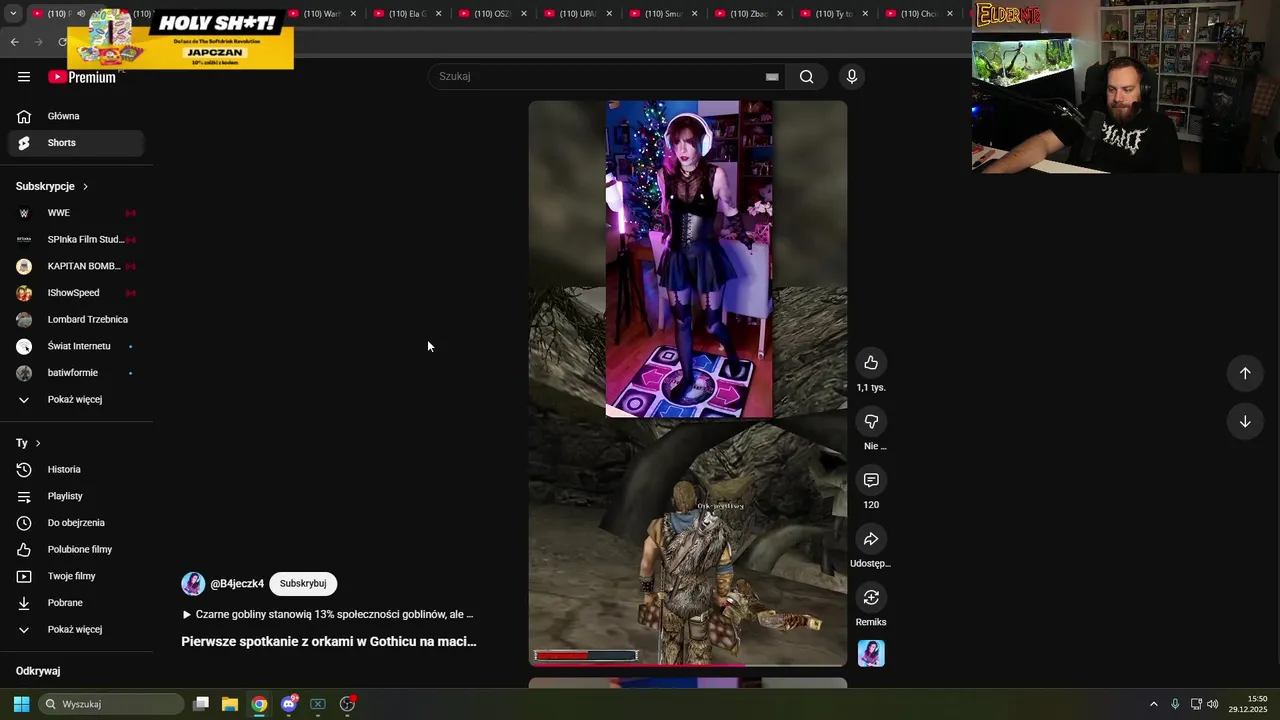The width and height of the screenshot is (1280, 720).
Task: Share the Short via Udostępnij icon
Action: pyautogui.click(x=871, y=539)
